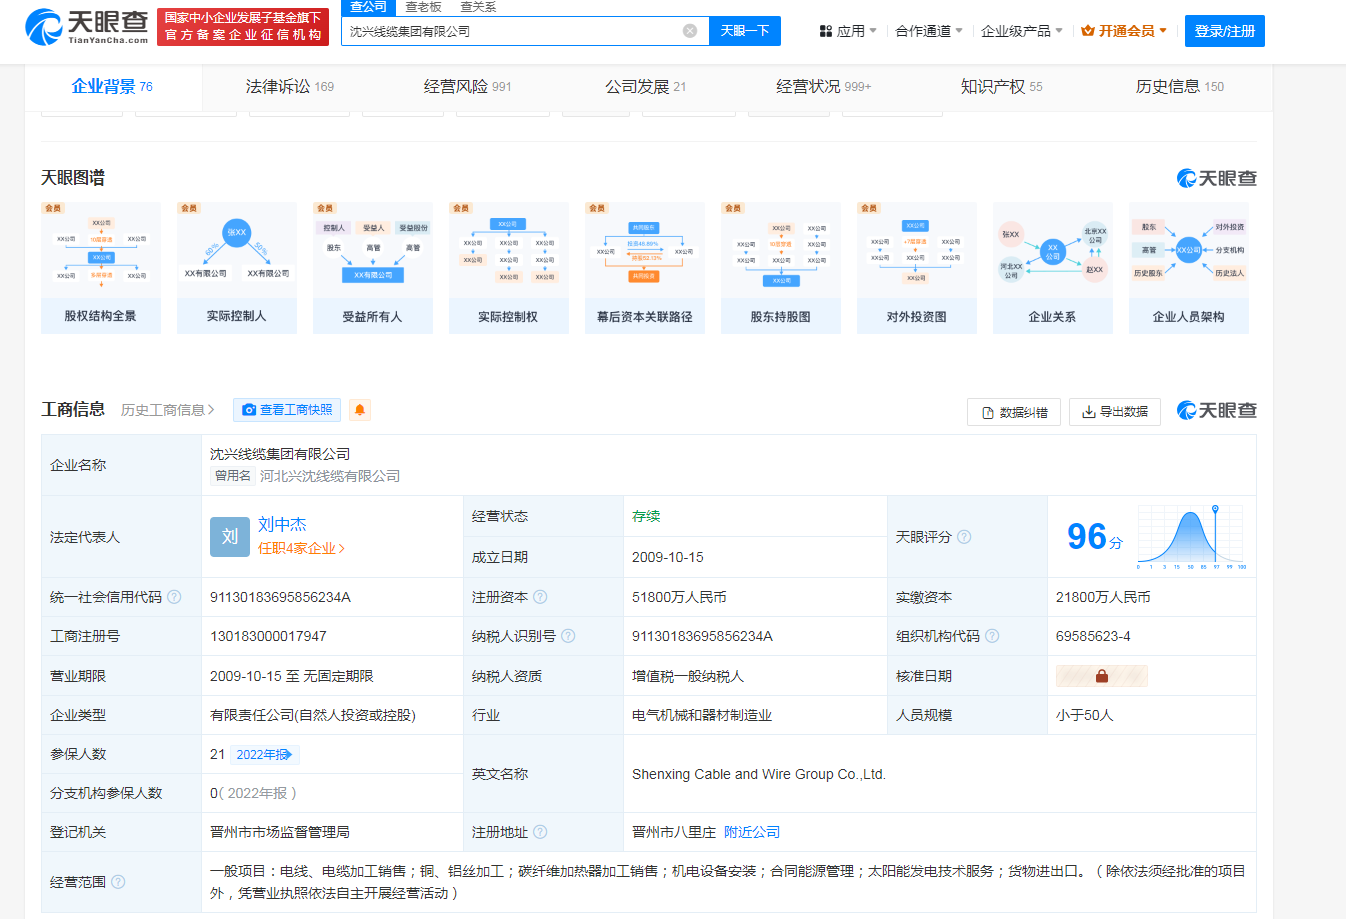Click the former name 河北兴沈线缆有限公司
Image resolution: width=1346 pixels, height=919 pixels.
tap(330, 476)
